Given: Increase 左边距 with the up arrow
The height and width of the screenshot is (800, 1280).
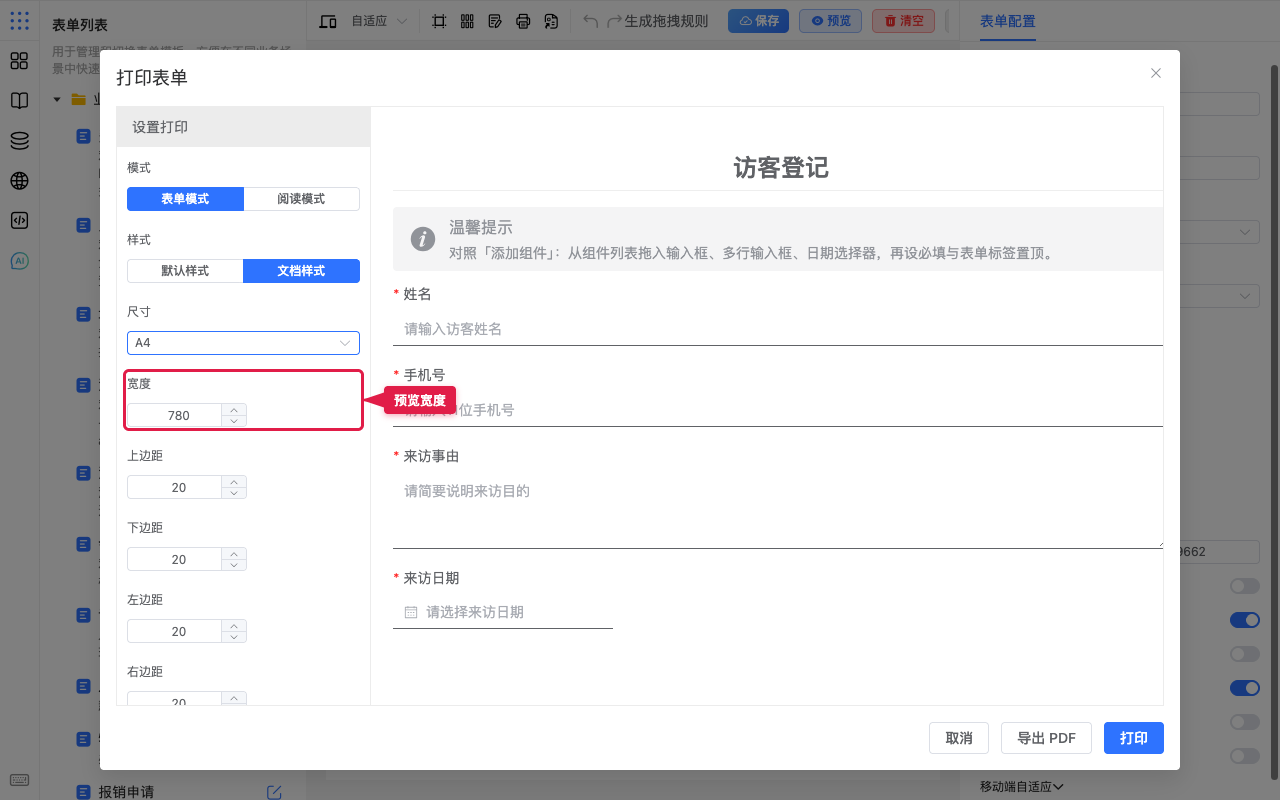Looking at the screenshot, I should pyautogui.click(x=234, y=625).
